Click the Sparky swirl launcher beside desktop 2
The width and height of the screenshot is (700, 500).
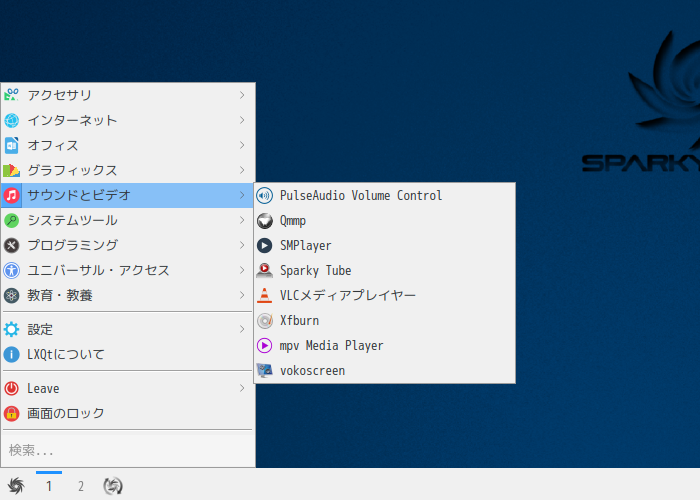(x=113, y=486)
